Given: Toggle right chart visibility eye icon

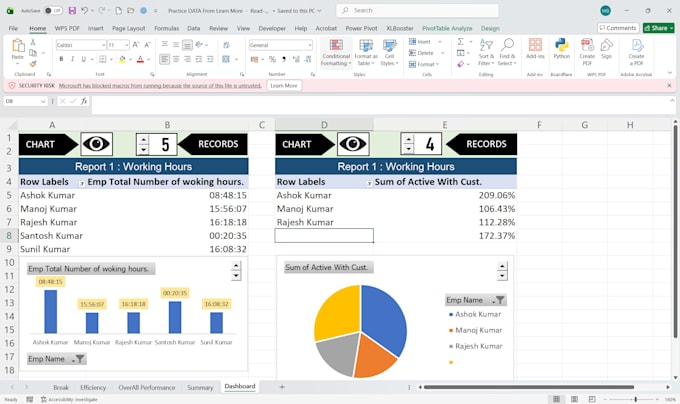Looking at the screenshot, I should (x=353, y=144).
